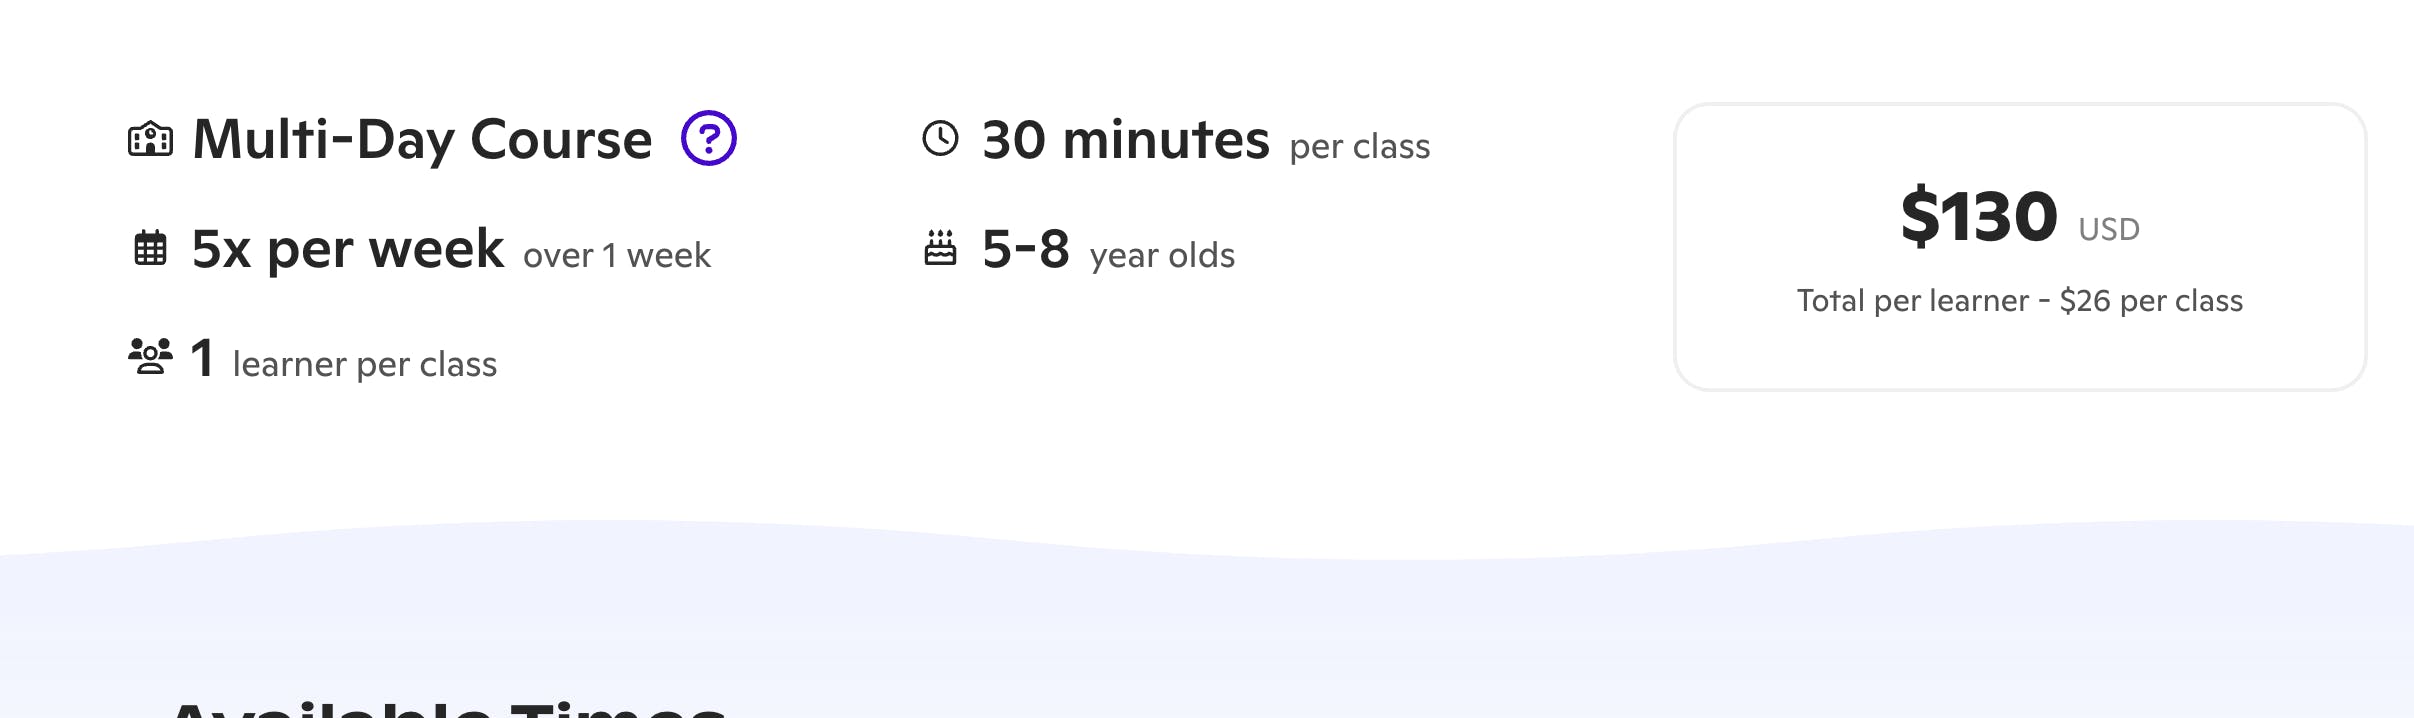2414x718 pixels.
Task: Click the $130 price amount
Action: coord(1979,215)
